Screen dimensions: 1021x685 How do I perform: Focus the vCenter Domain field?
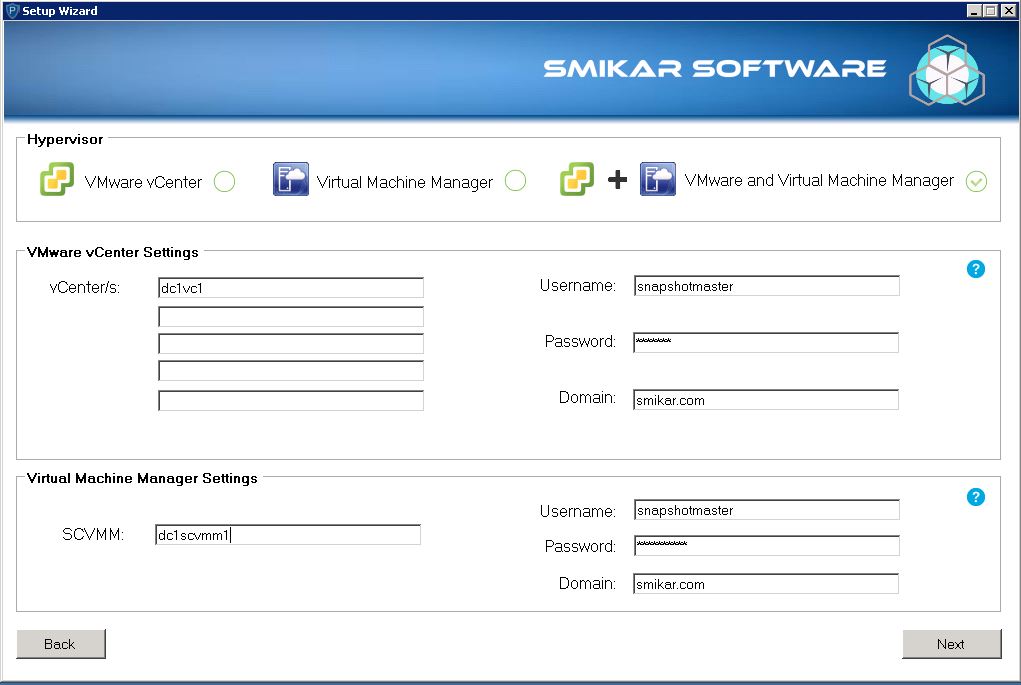[x=766, y=400]
